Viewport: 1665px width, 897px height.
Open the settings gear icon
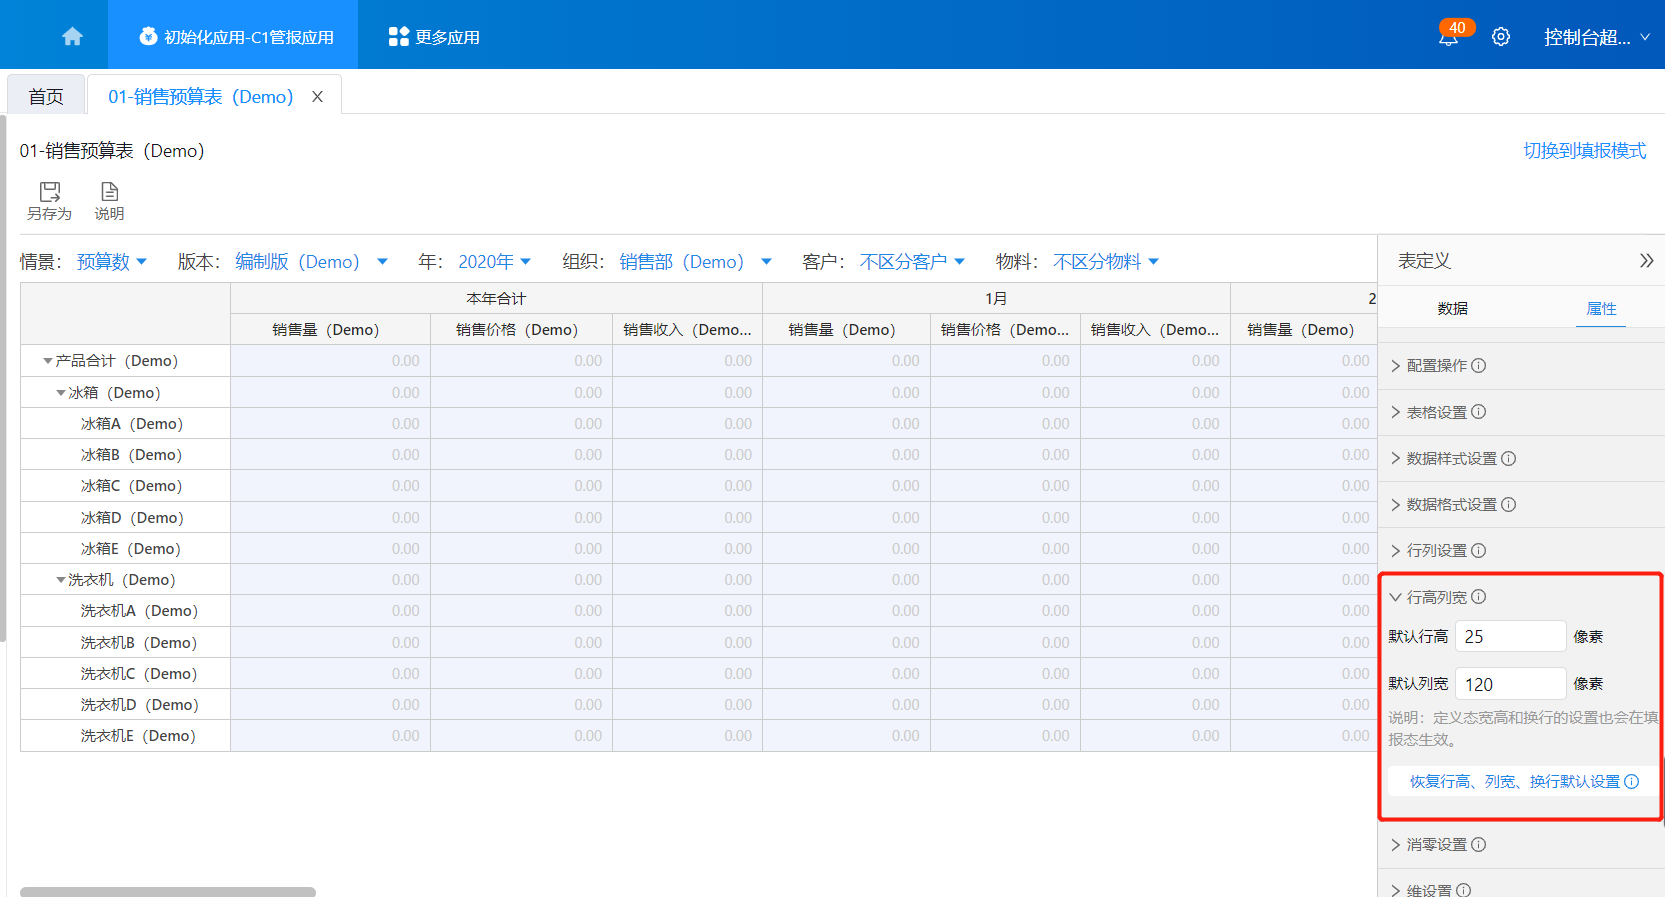tap(1500, 37)
